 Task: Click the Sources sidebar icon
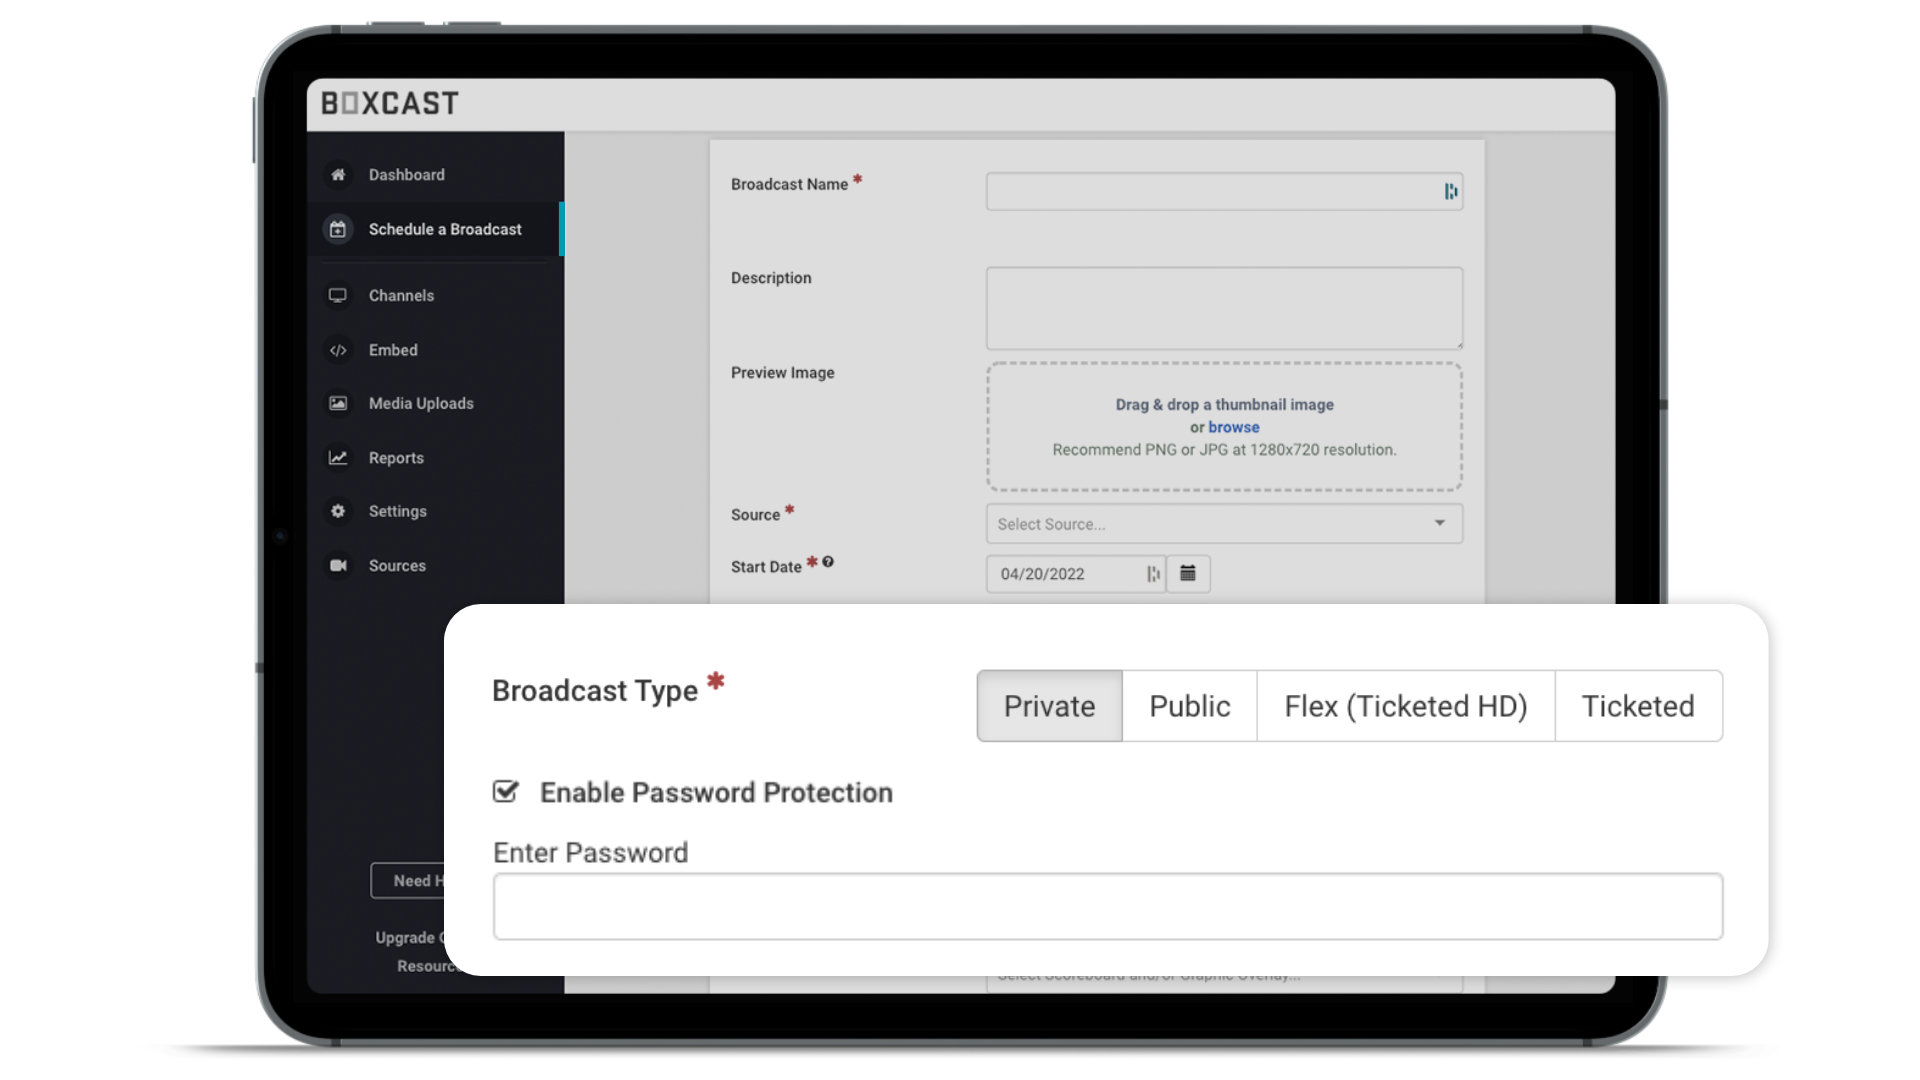339,564
